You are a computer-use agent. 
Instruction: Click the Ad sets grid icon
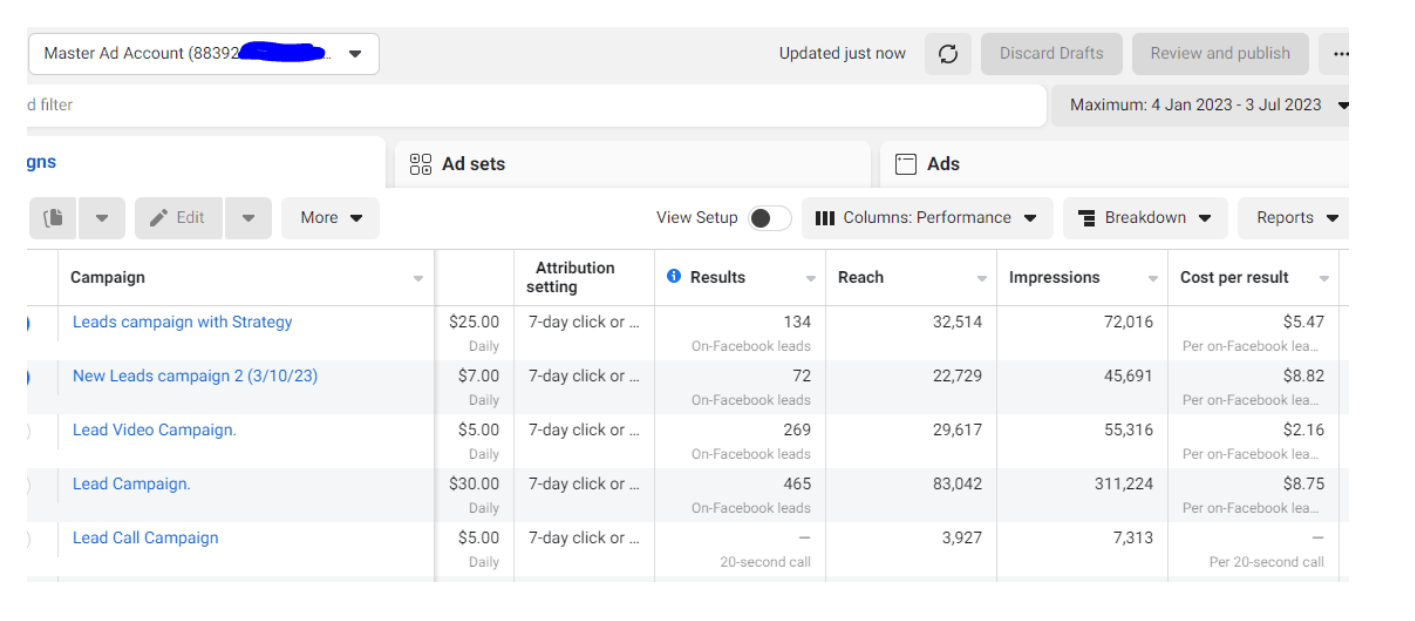(x=421, y=164)
